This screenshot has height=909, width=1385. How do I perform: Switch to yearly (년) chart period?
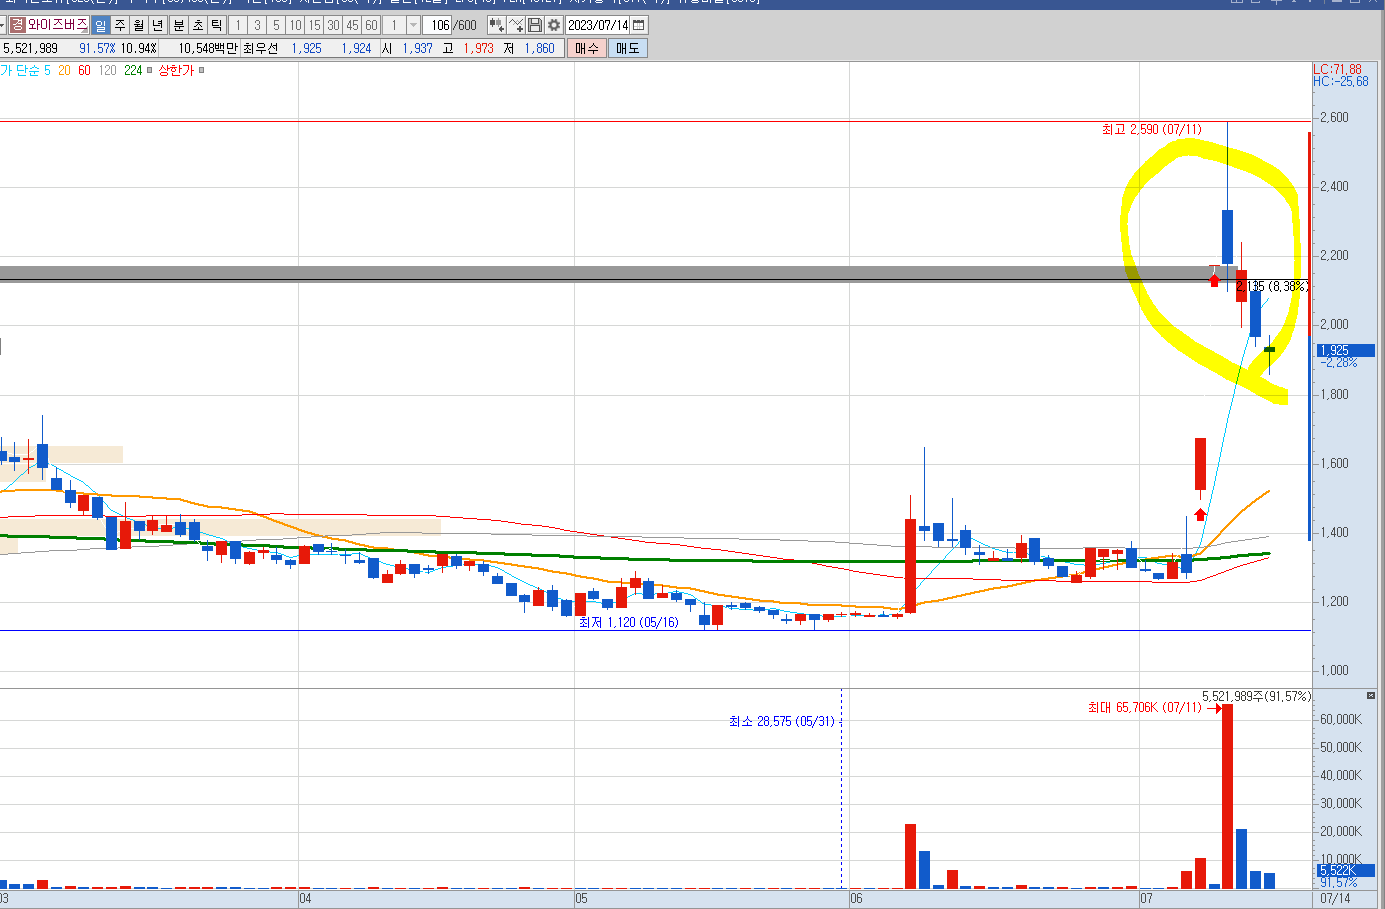(158, 25)
